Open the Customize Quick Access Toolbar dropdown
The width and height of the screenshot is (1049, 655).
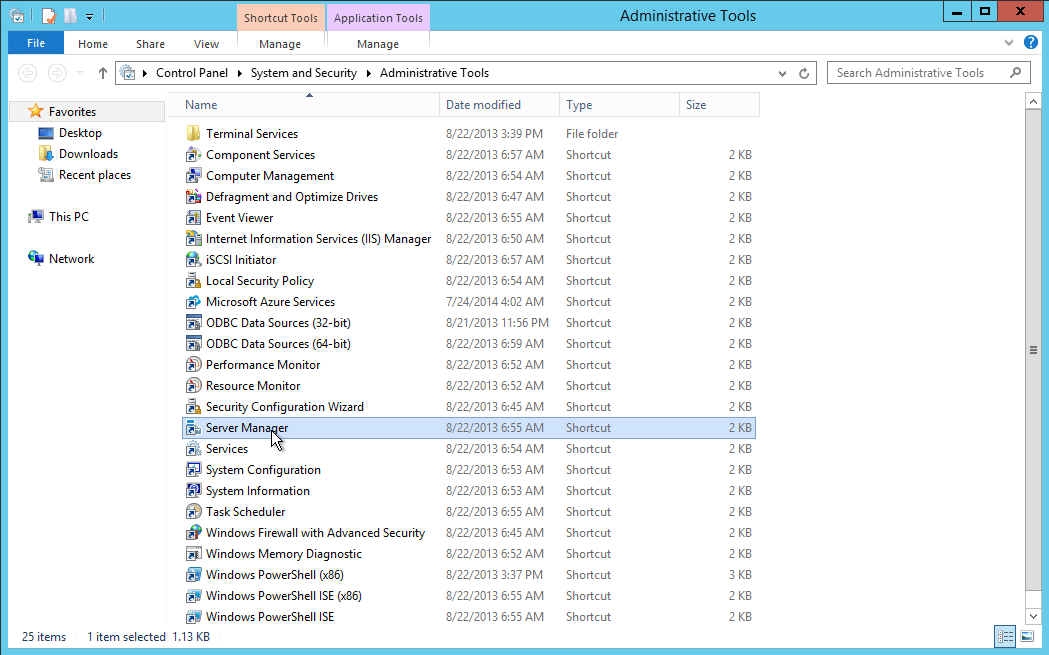point(89,17)
